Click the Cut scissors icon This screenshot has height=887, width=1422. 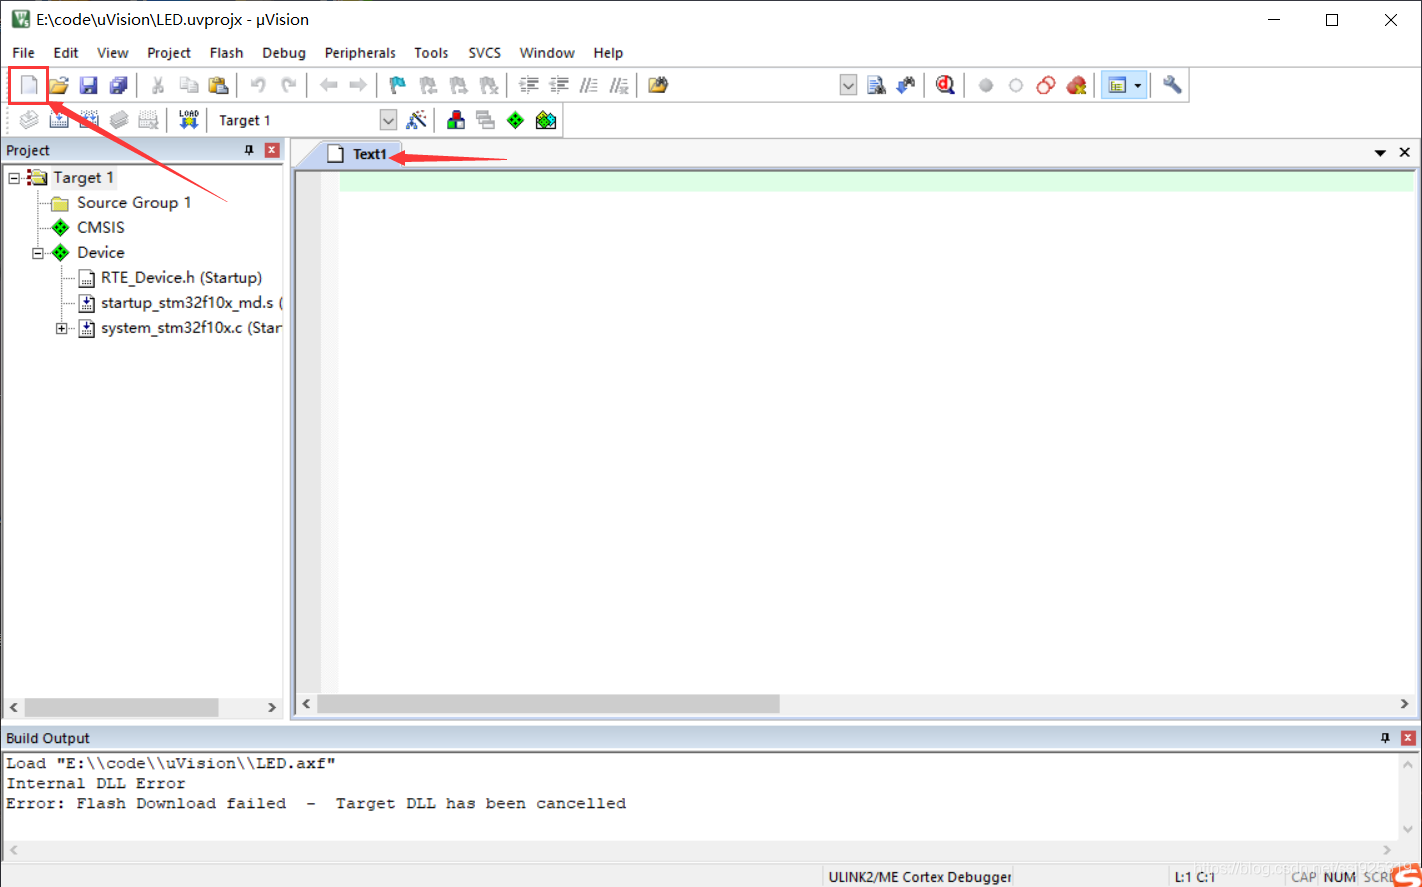point(157,85)
